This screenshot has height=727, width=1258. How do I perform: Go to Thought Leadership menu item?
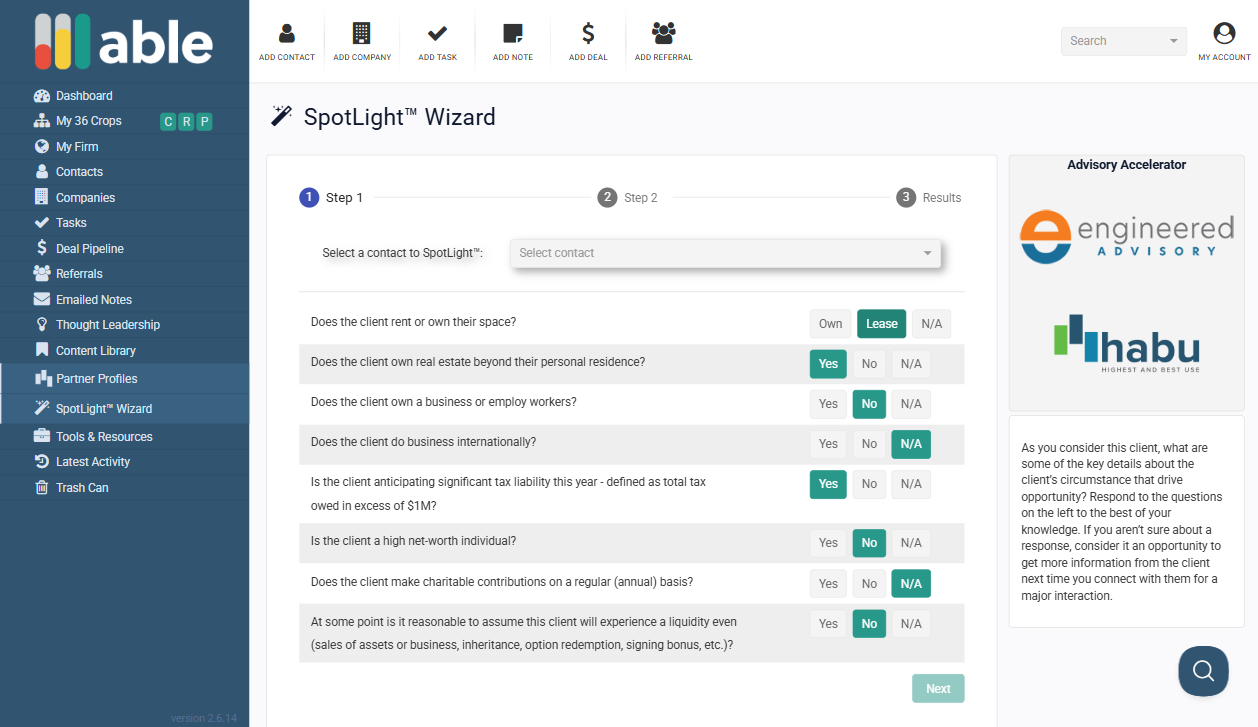pyautogui.click(x=107, y=325)
